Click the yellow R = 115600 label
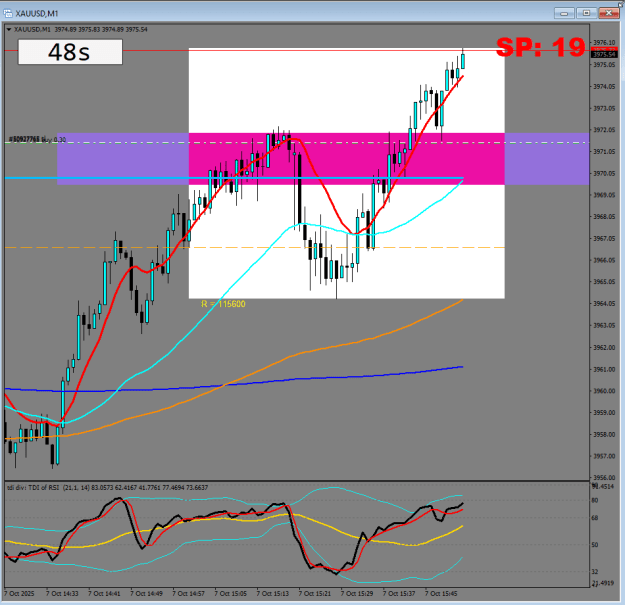This screenshot has width=625, height=605. coord(223,304)
